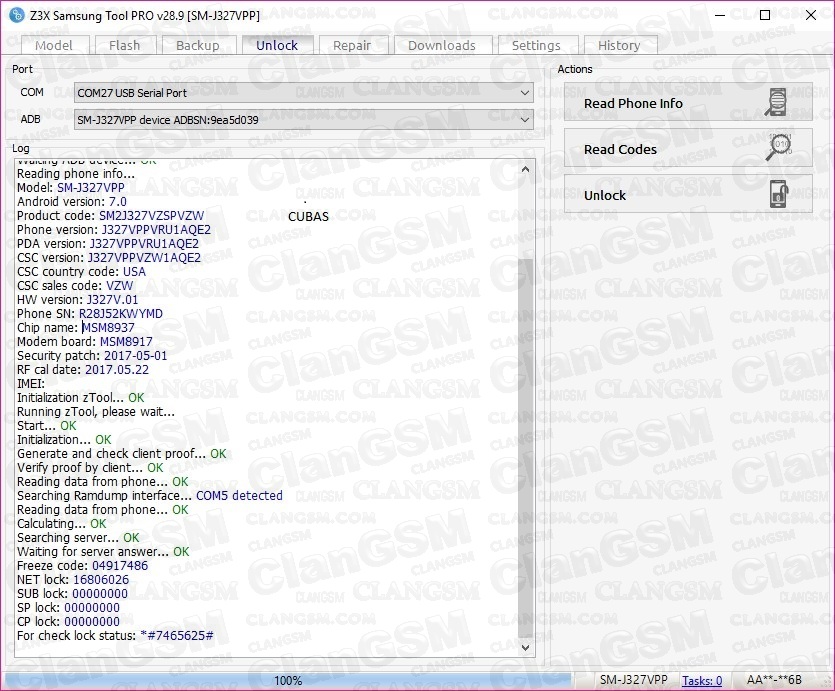Screen dimensions: 835x691
Task: Click the log vertical scrollbar thumb
Action: click(x=525, y=447)
